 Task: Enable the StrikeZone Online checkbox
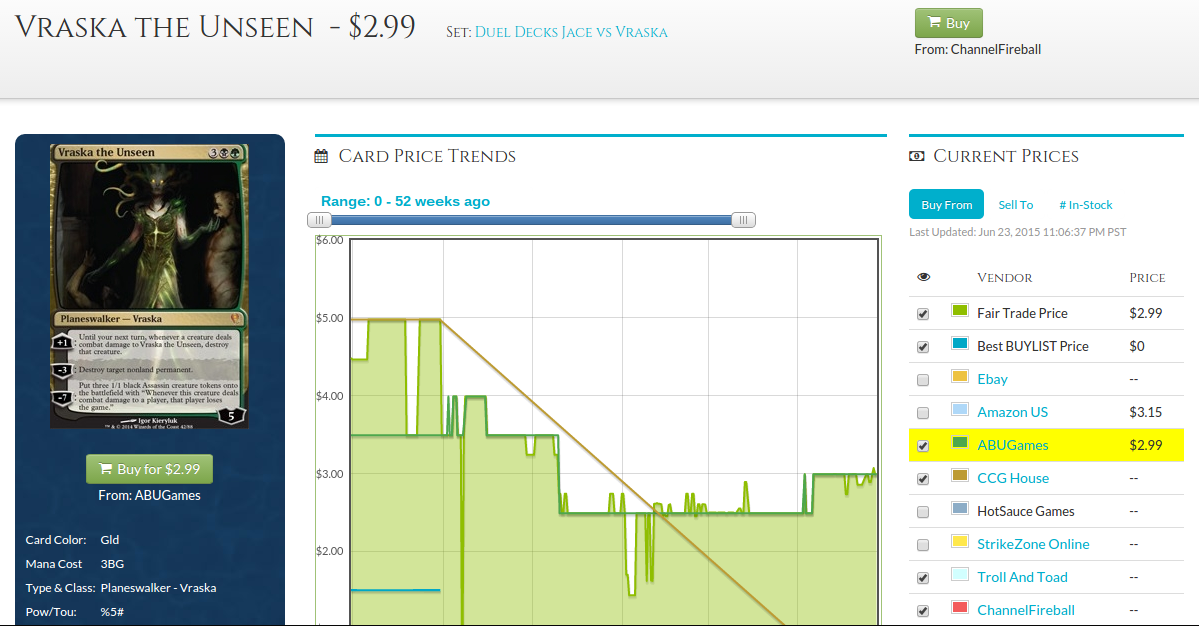click(923, 545)
